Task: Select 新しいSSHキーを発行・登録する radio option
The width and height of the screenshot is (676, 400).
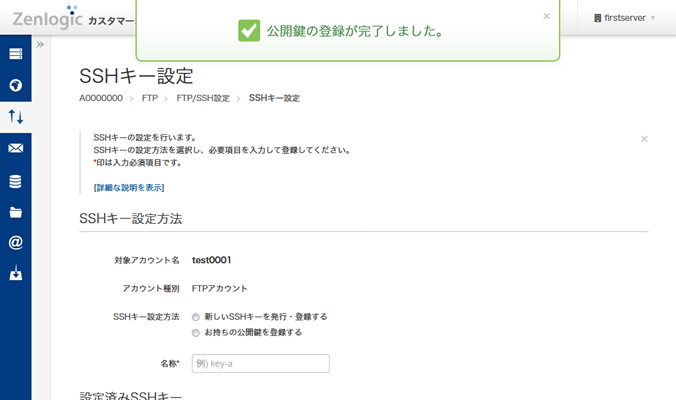Action: 195,317
